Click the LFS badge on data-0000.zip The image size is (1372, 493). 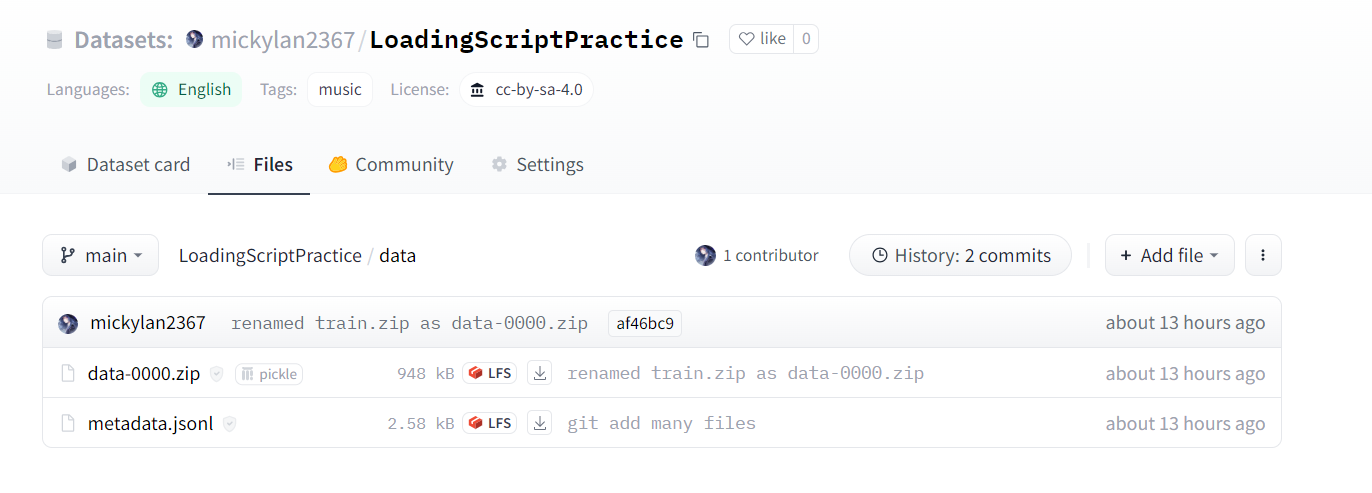[490, 374]
